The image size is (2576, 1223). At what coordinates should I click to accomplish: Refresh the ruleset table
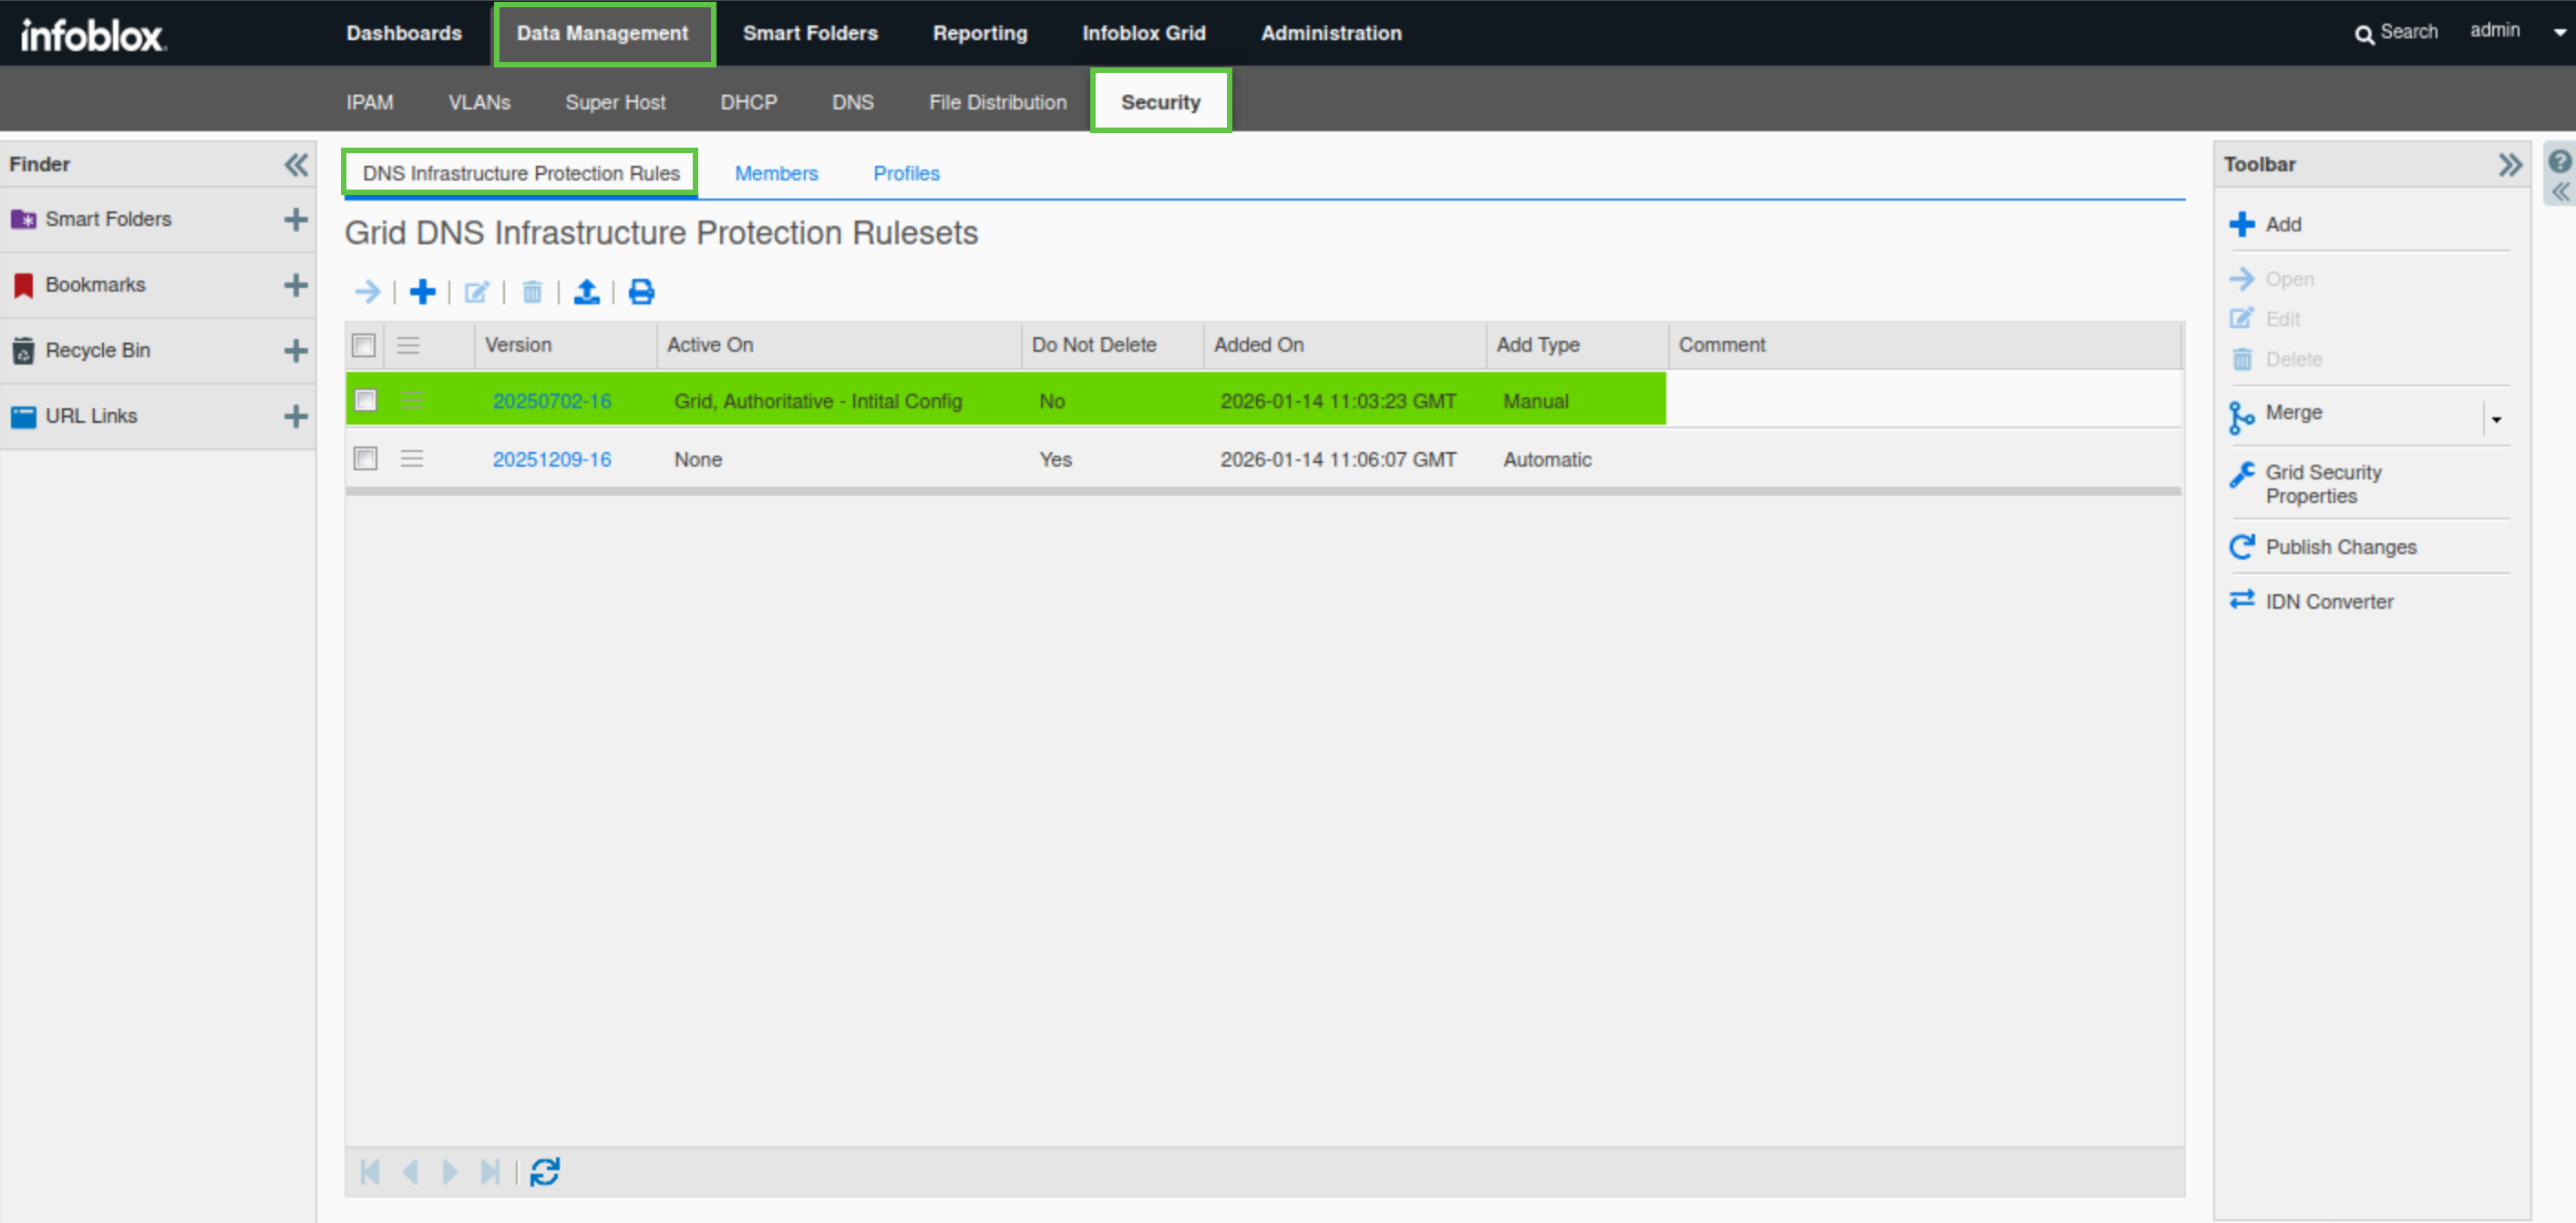(545, 1171)
